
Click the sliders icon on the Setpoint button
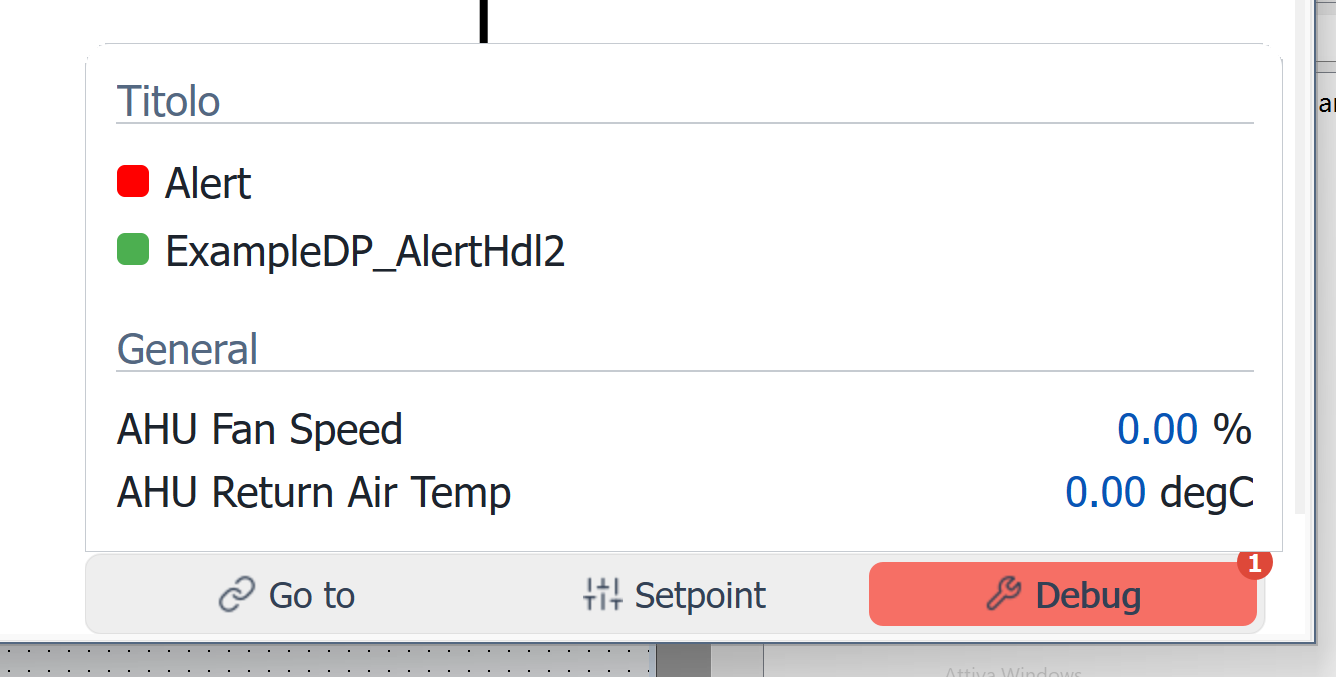603,593
